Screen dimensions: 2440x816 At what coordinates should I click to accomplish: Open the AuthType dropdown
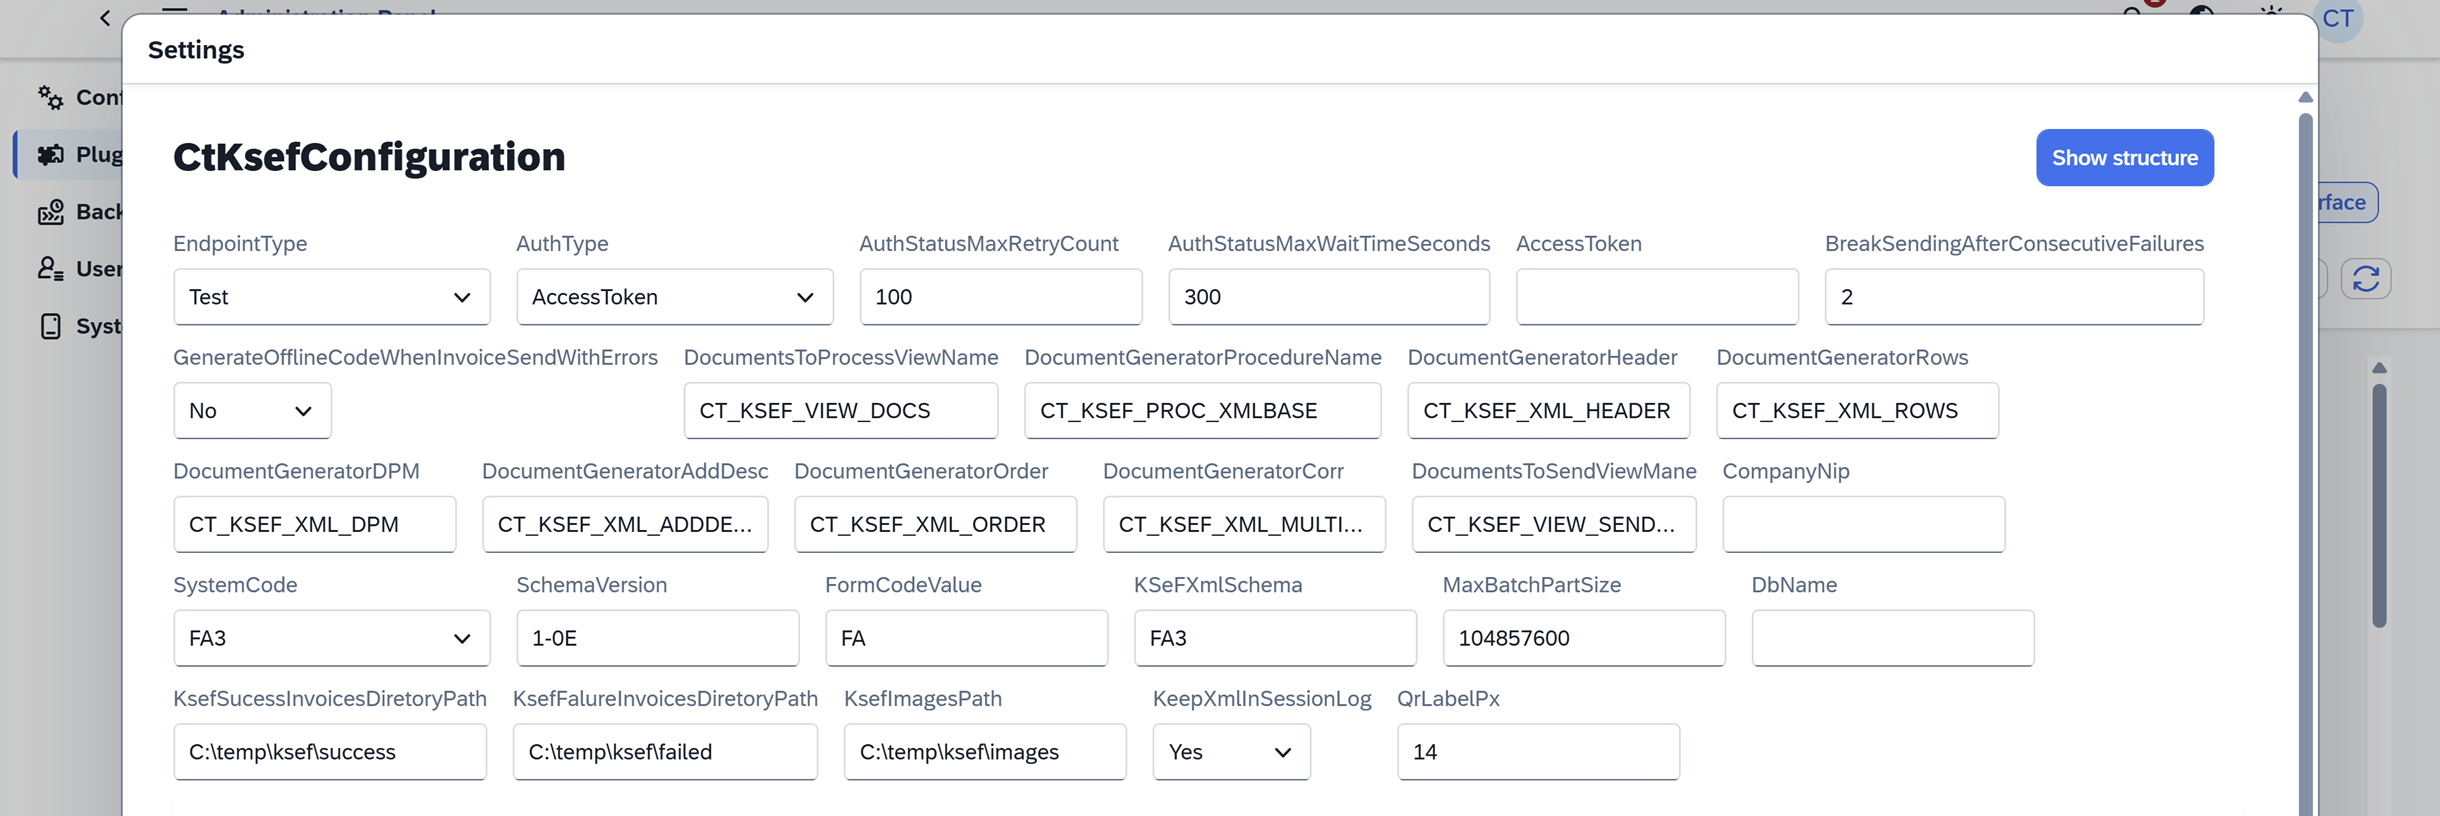[x=674, y=297]
